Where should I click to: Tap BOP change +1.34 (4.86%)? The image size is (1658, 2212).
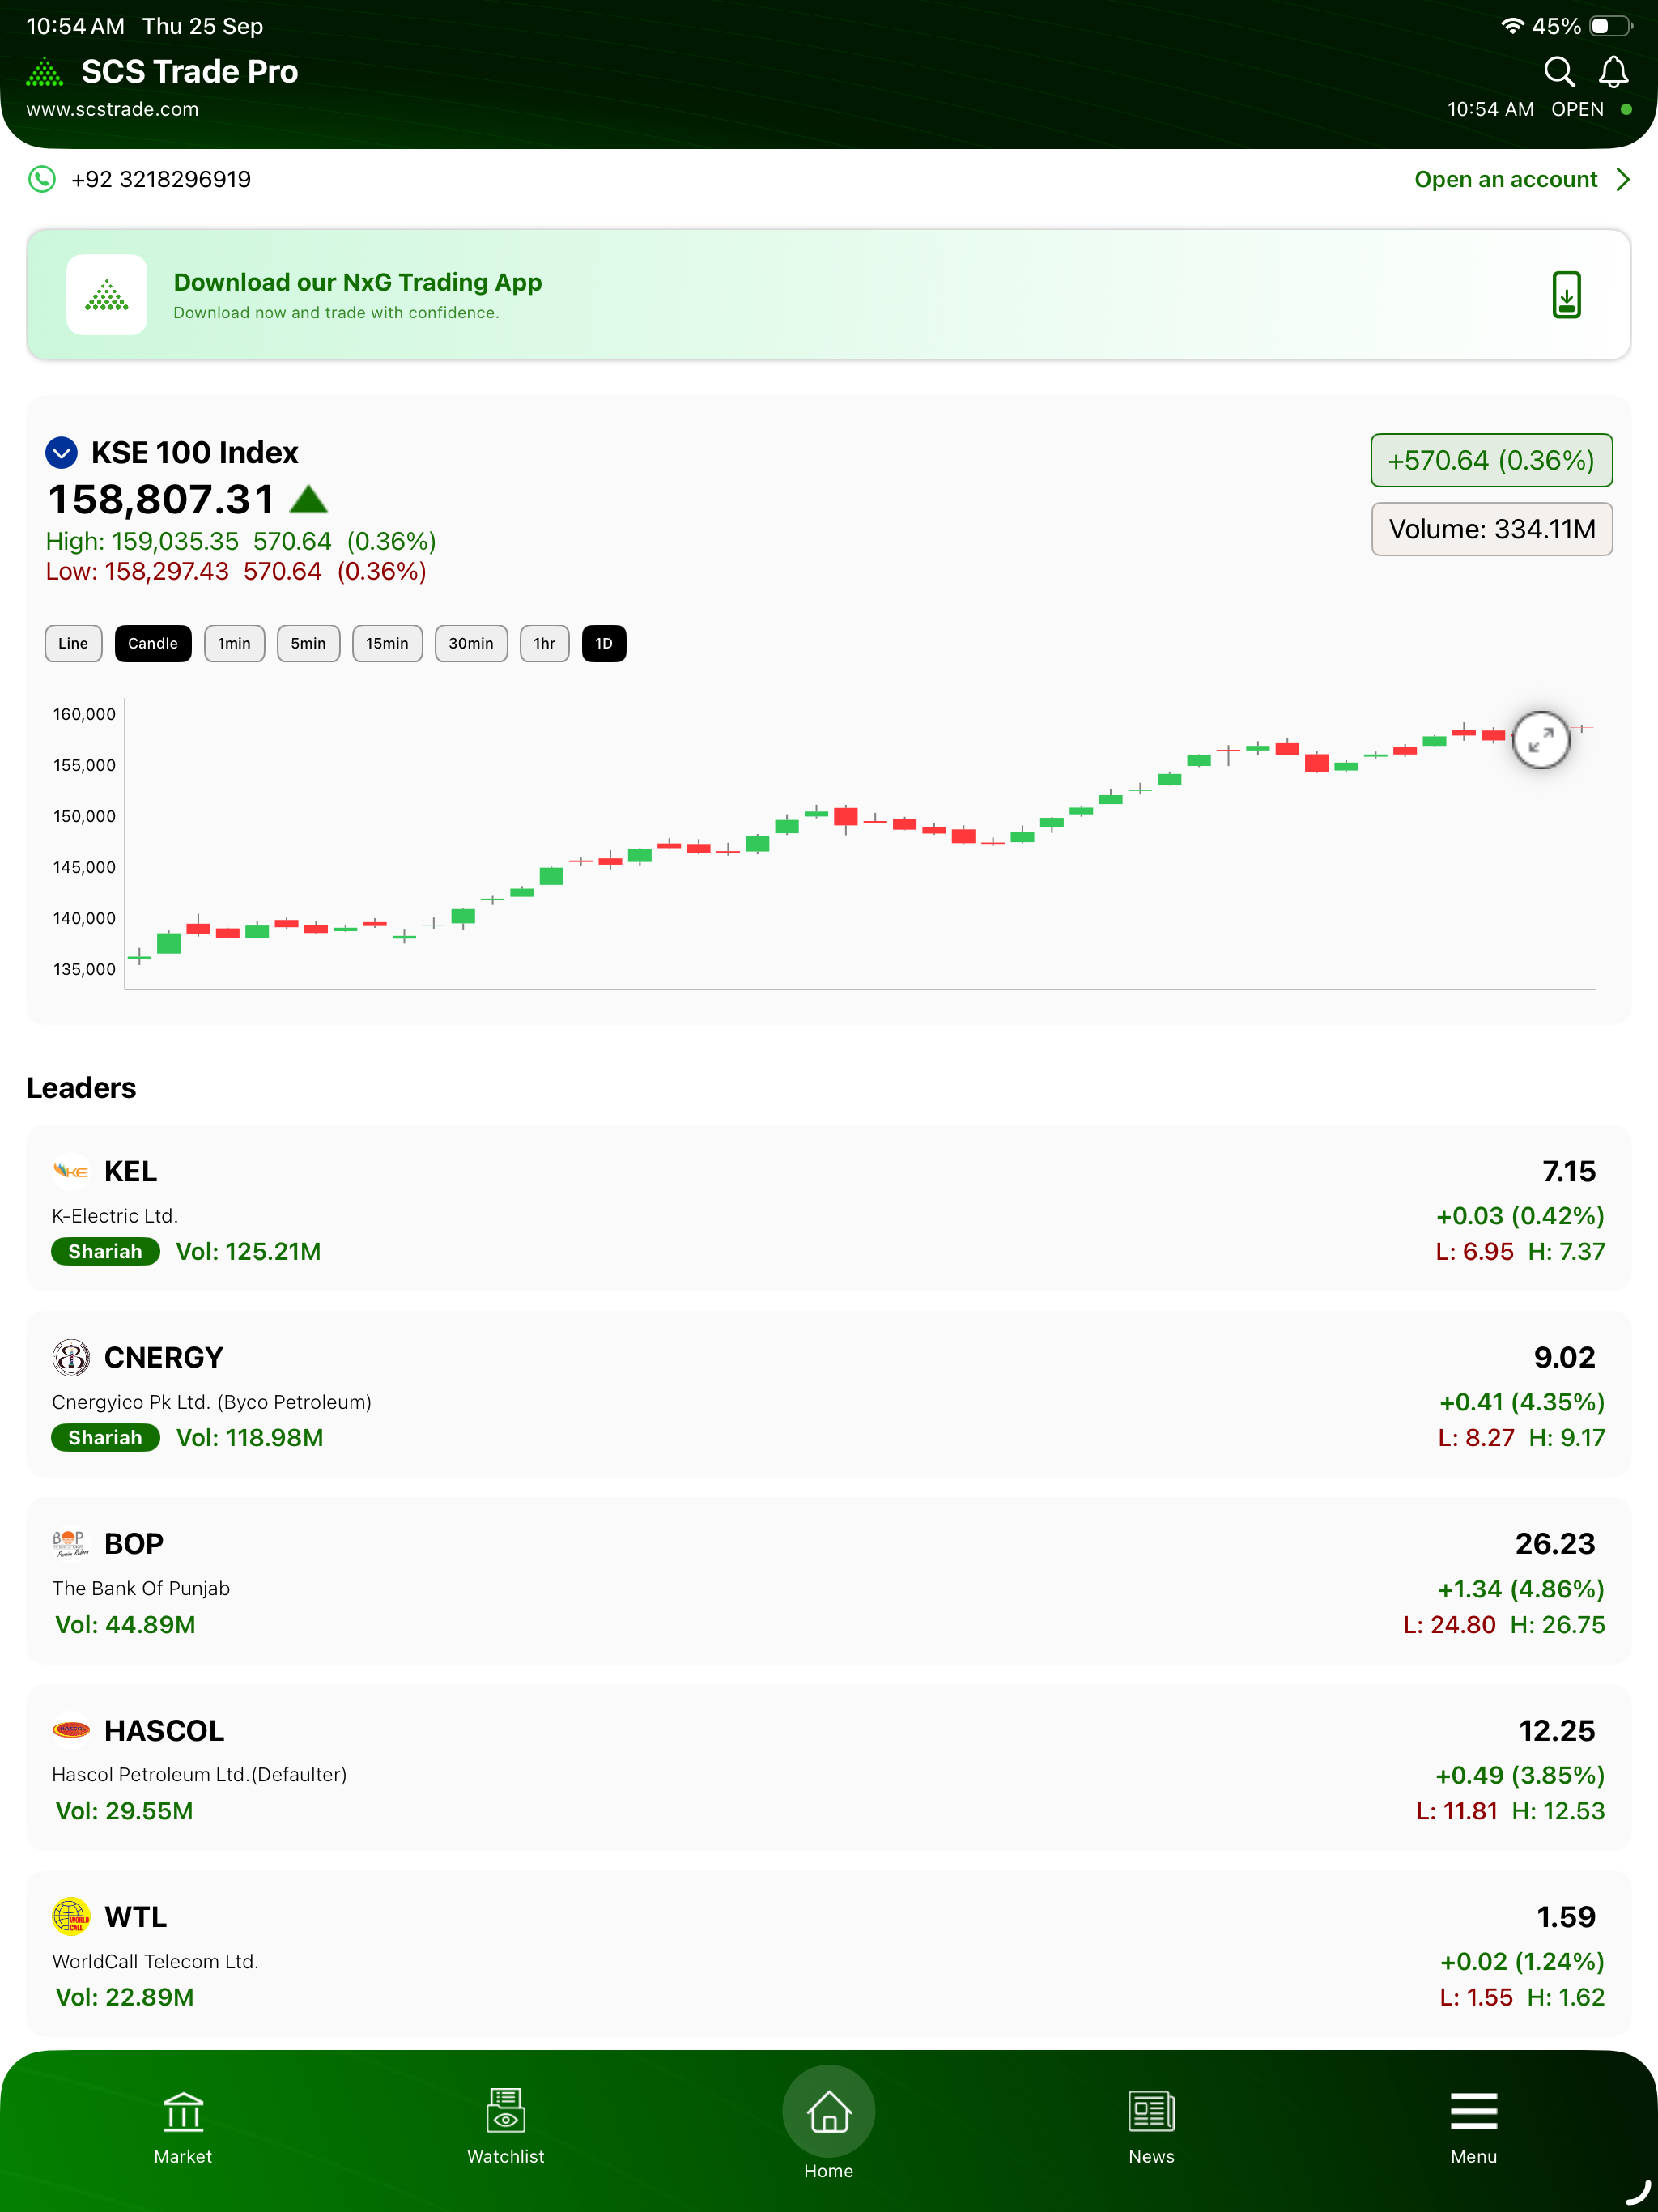pyautogui.click(x=1520, y=1588)
